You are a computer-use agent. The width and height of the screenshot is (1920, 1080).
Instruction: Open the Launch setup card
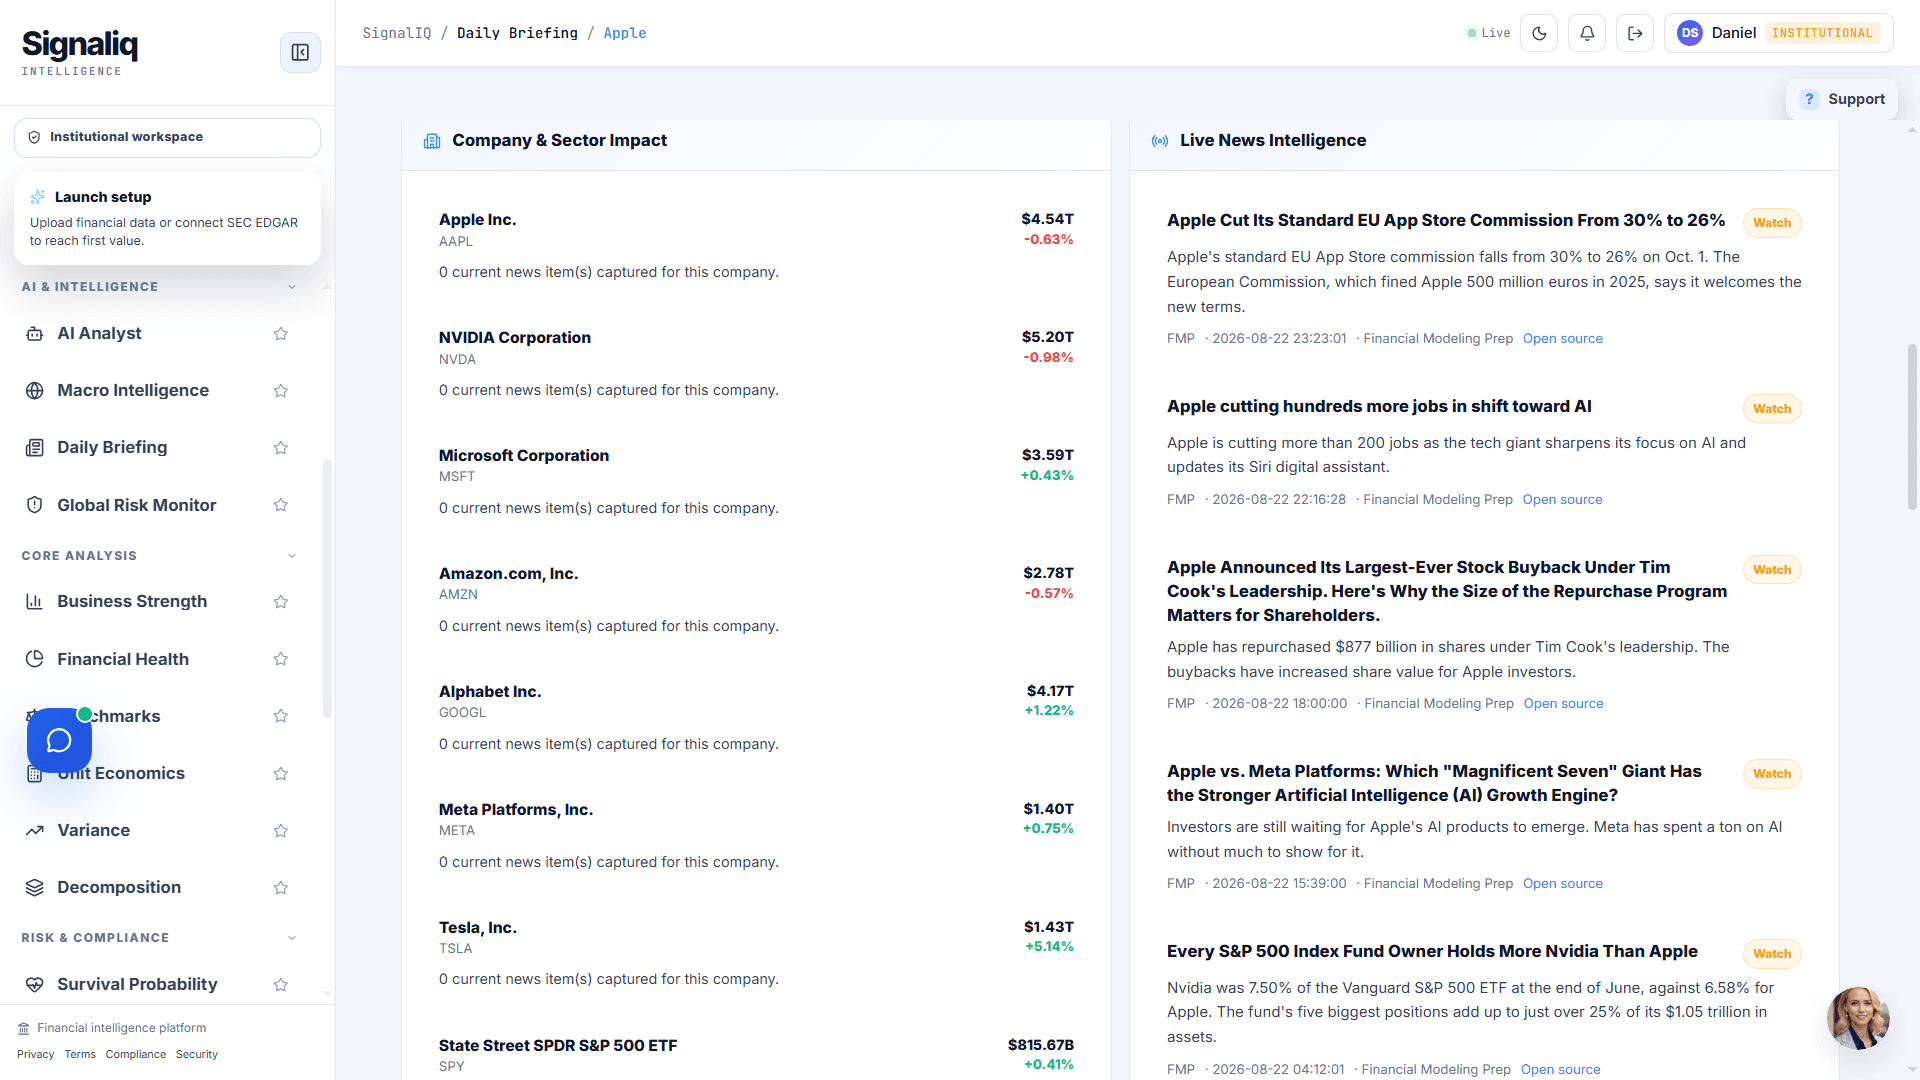(x=167, y=218)
